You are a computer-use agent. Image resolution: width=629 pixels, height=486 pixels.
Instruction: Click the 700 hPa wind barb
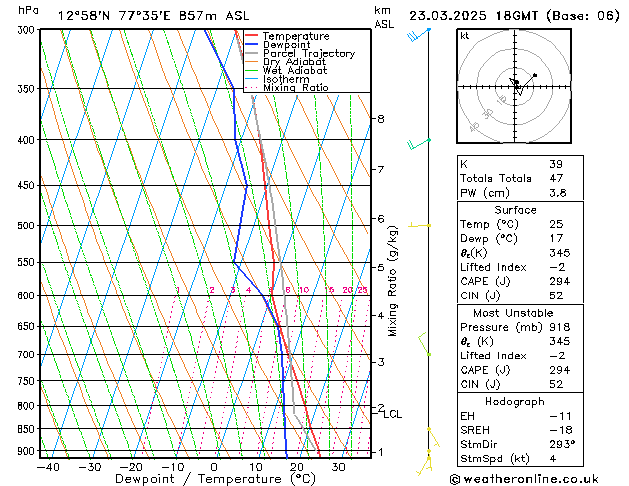tap(424, 344)
